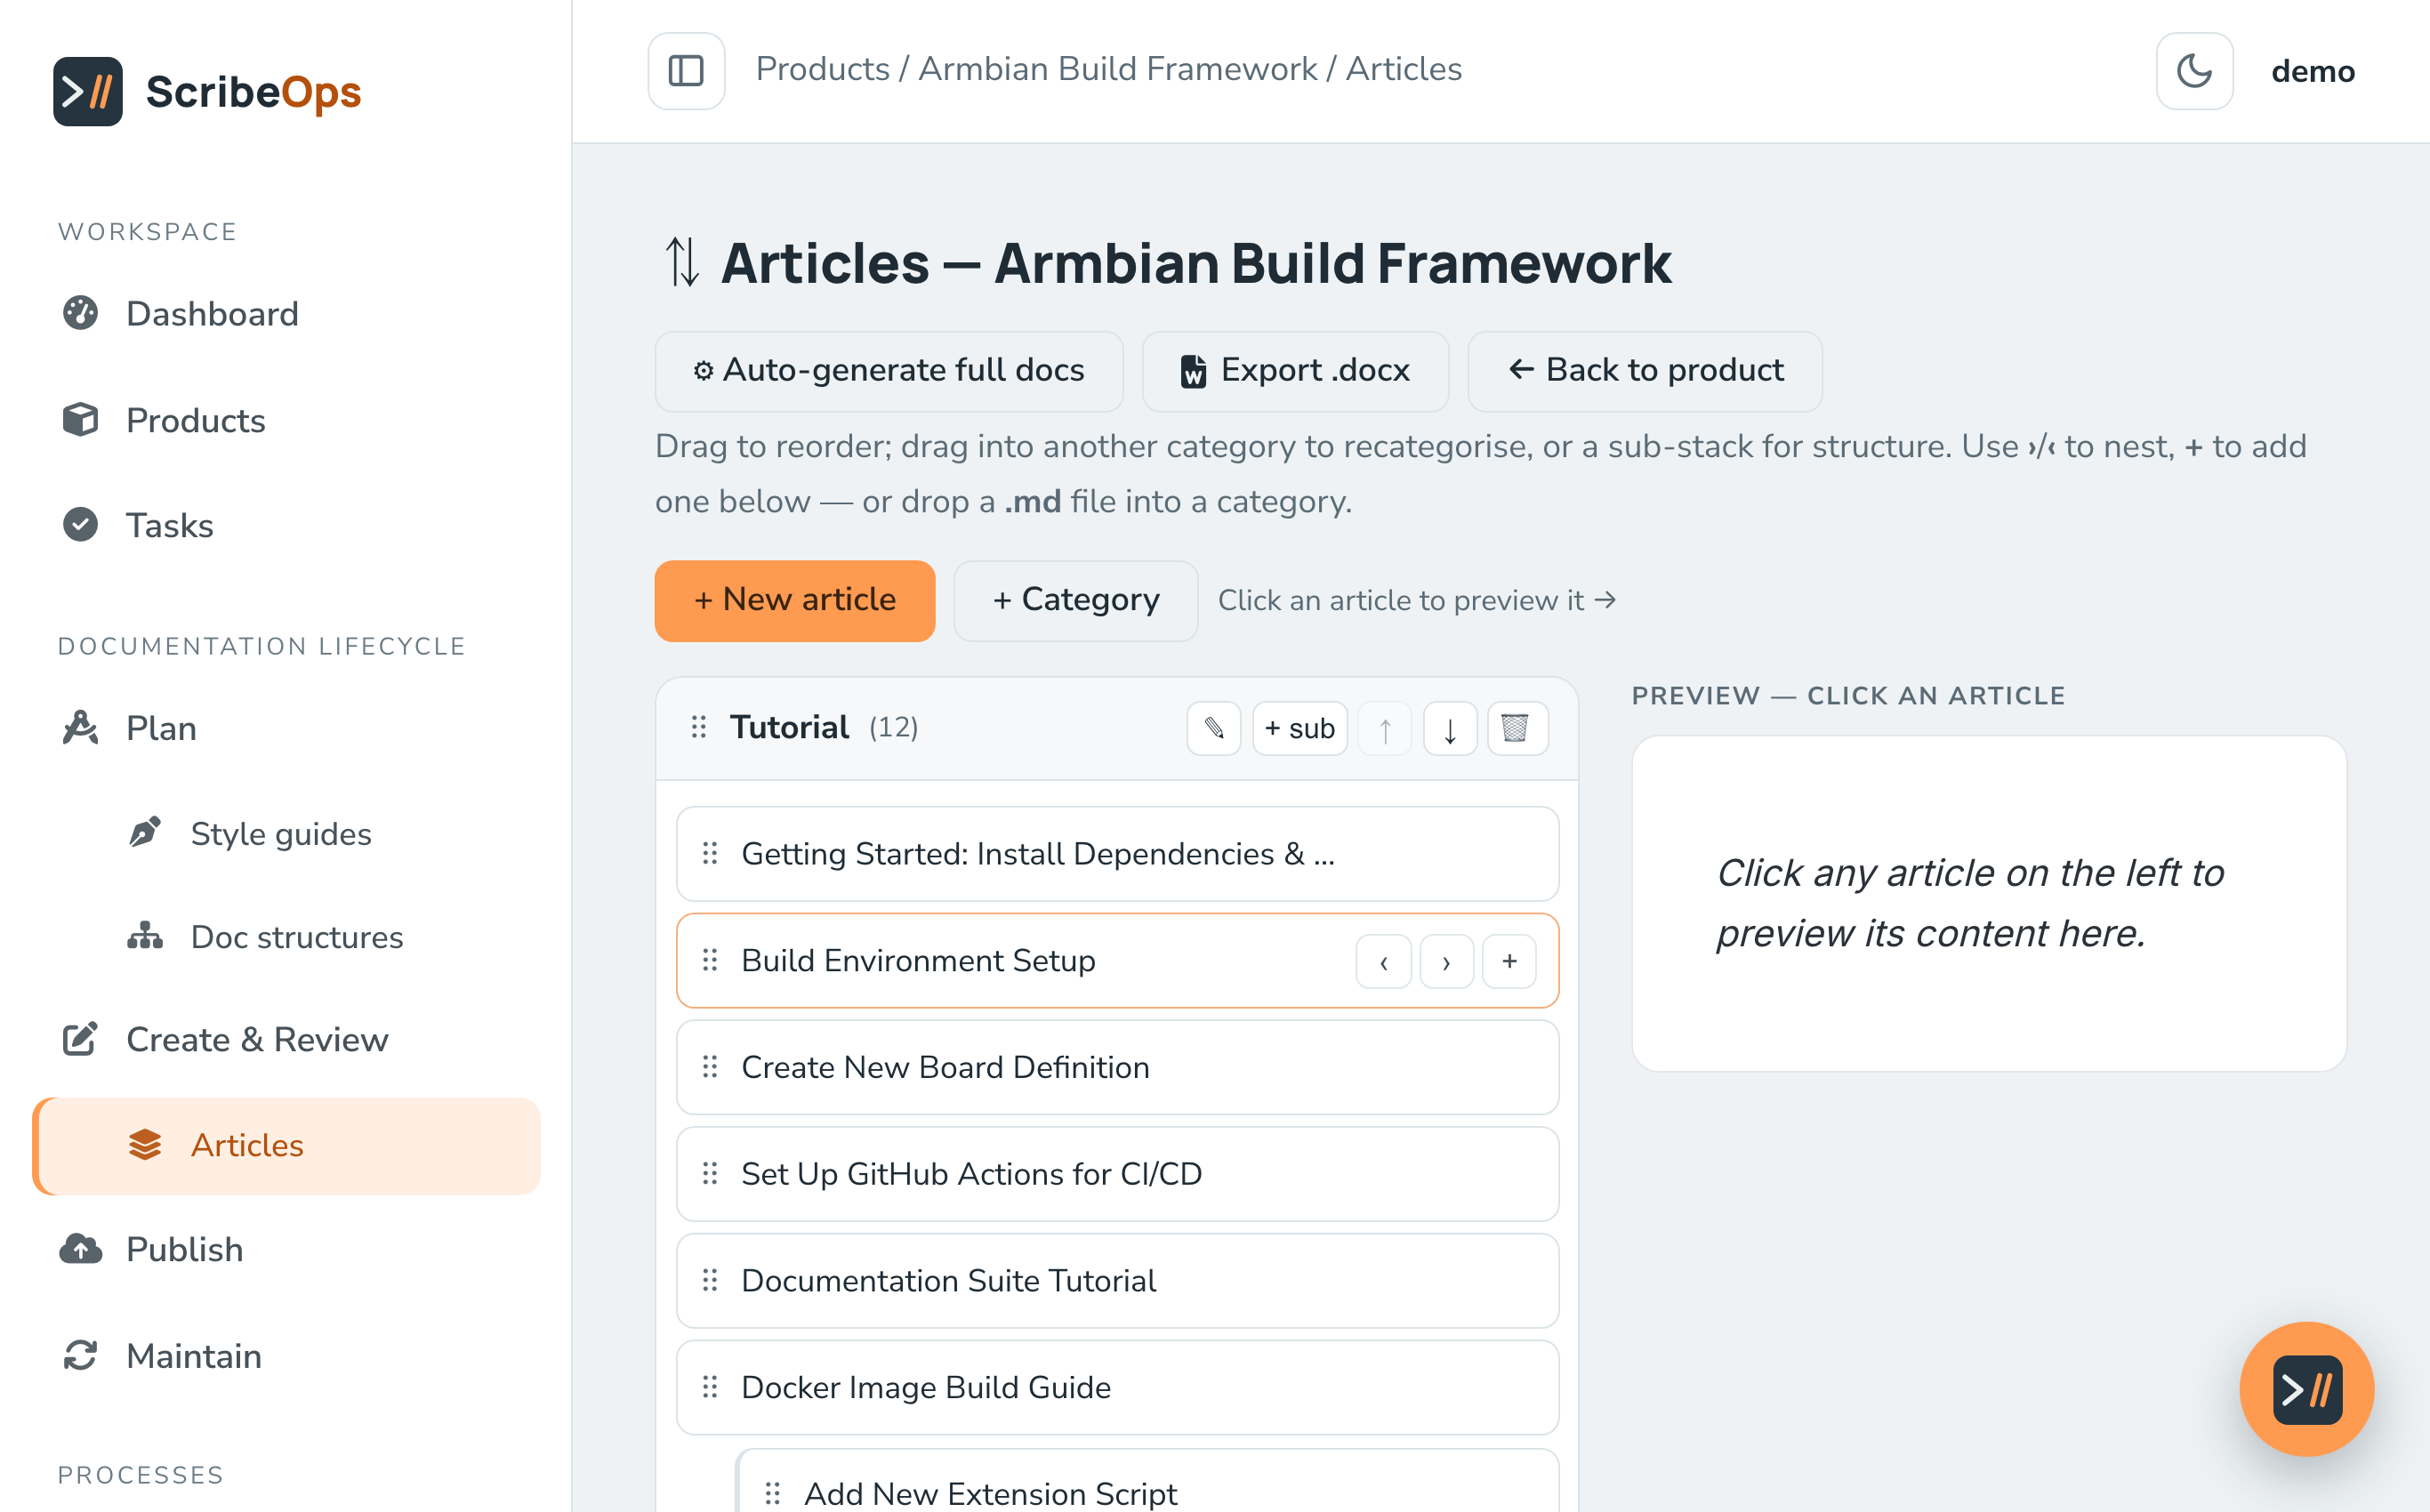
Task: Preview Getting Started: Install Dependencies article
Action: tap(1117, 854)
